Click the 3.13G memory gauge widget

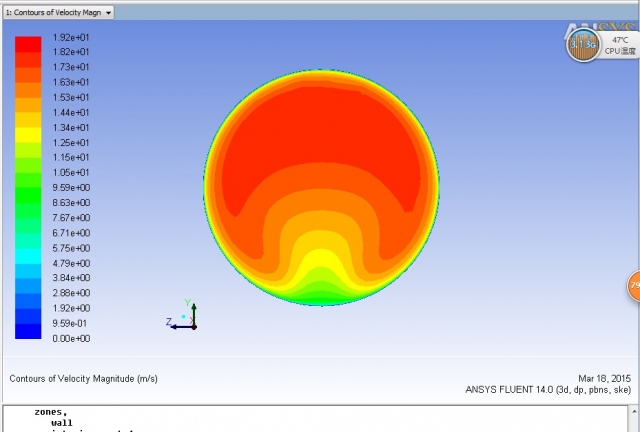[x=583, y=44]
